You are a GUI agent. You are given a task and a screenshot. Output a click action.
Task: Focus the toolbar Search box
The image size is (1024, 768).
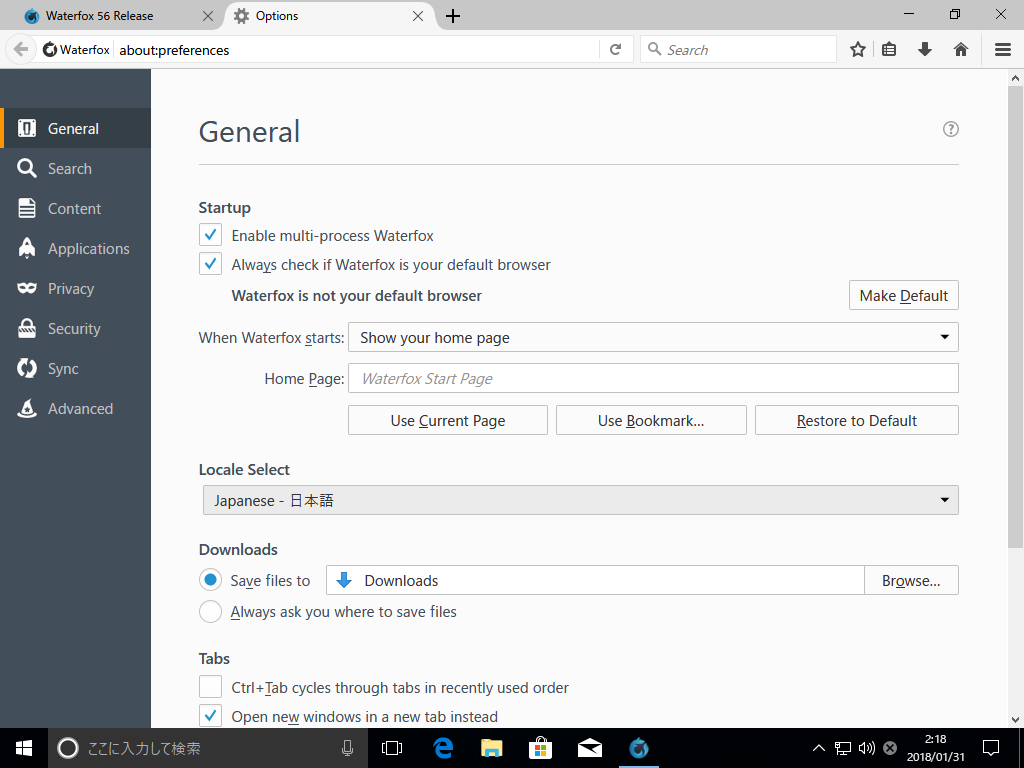[x=739, y=50]
